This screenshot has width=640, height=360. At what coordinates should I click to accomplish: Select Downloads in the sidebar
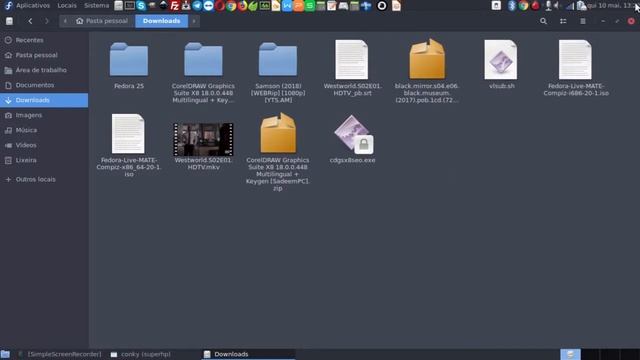(x=44, y=100)
